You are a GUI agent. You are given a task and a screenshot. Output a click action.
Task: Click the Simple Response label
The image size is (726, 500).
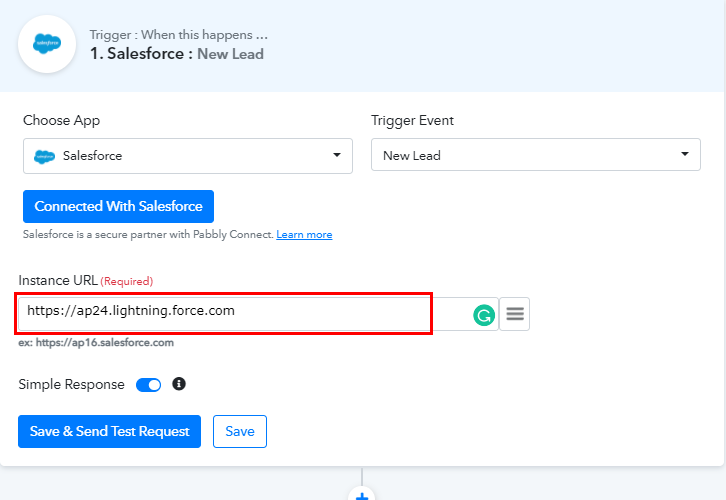(x=71, y=385)
